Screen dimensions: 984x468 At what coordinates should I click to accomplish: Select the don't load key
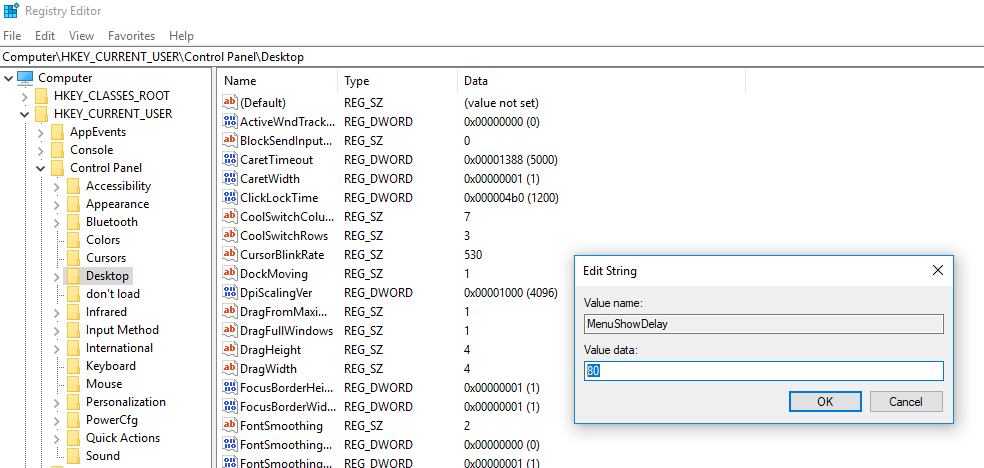(113, 294)
